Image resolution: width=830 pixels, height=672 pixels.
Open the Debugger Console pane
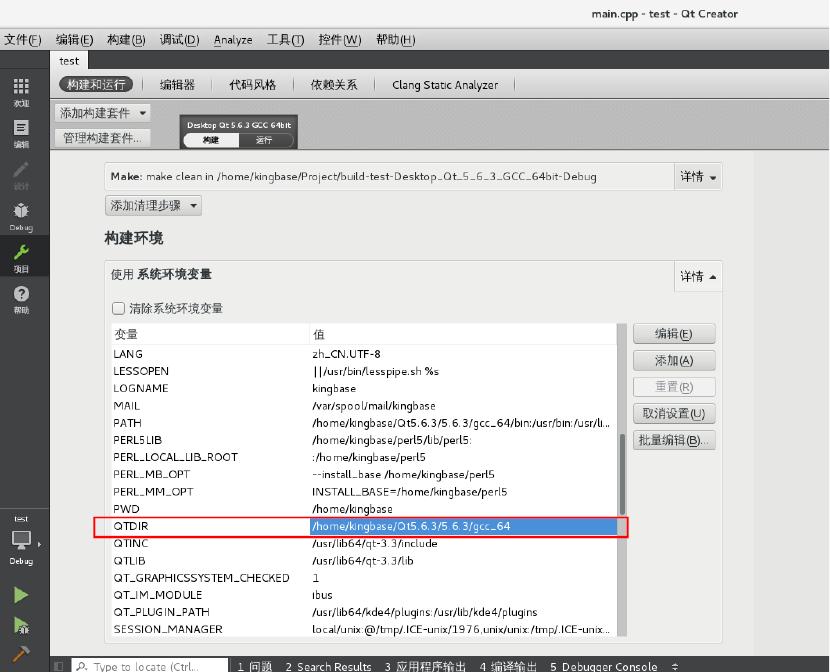603,666
